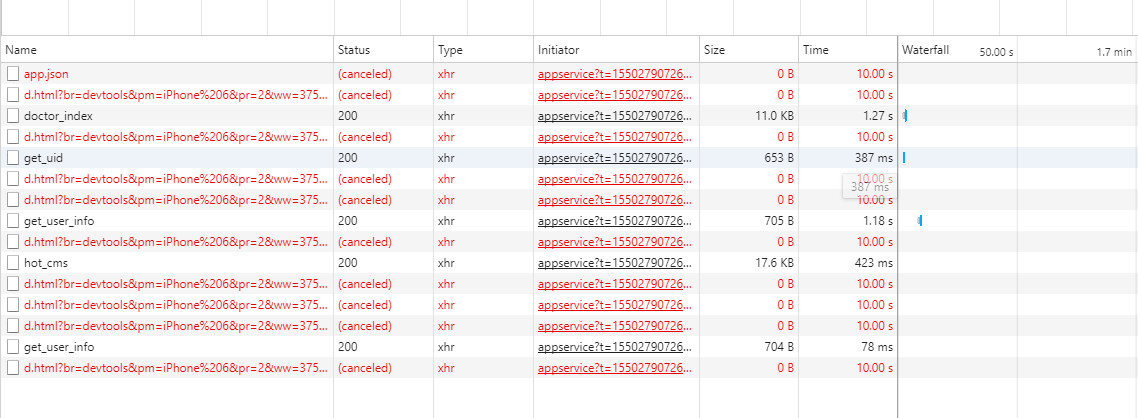Image resolution: width=1138 pixels, height=418 pixels.
Task: Click the file icon beside app.json
Action: tap(13, 74)
